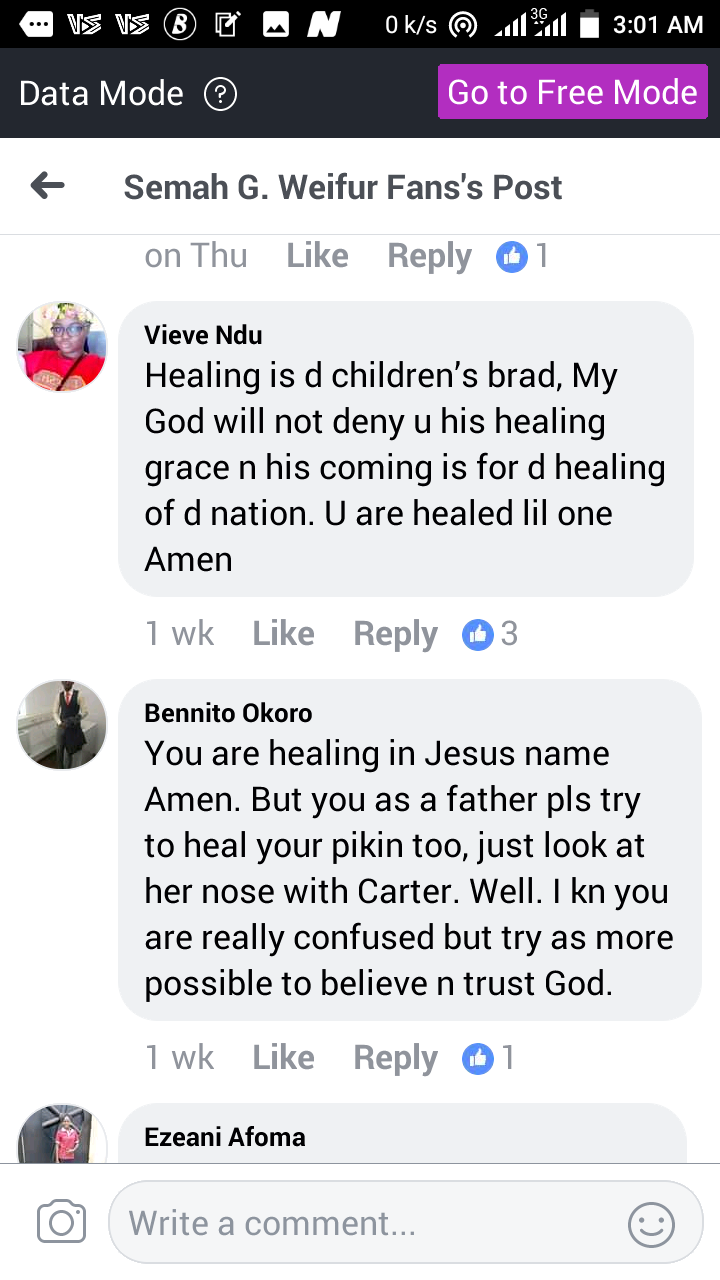Tap the back arrow icon

click(x=48, y=185)
